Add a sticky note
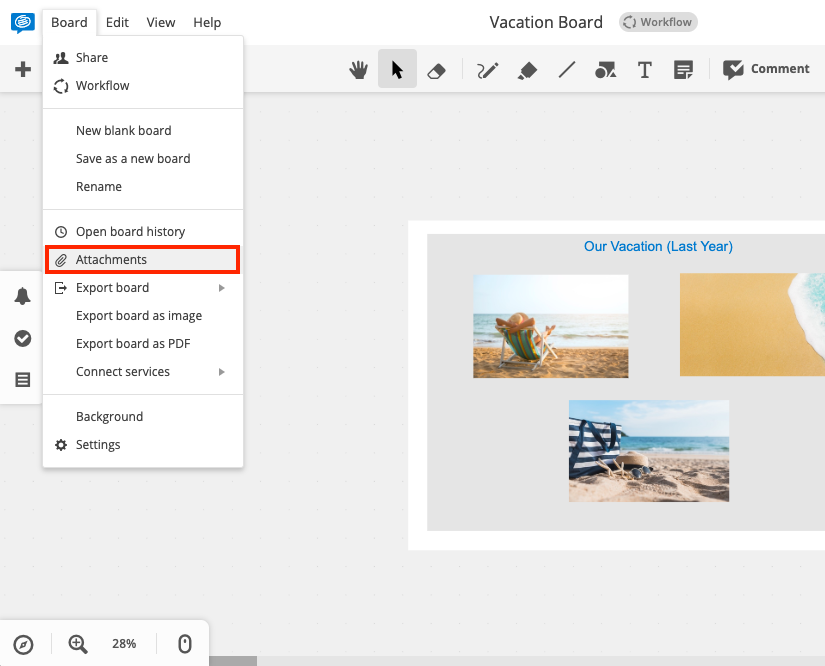 pos(684,69)
